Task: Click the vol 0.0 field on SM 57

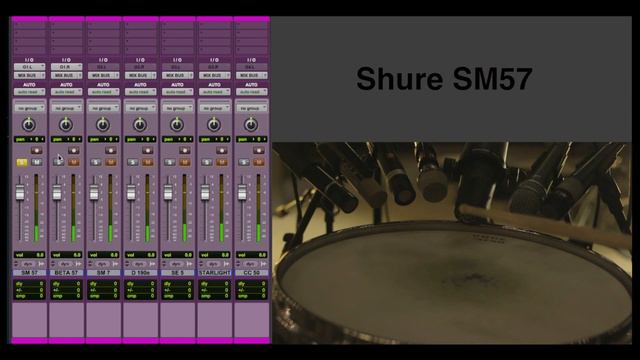Action: [x=29, y=255]
